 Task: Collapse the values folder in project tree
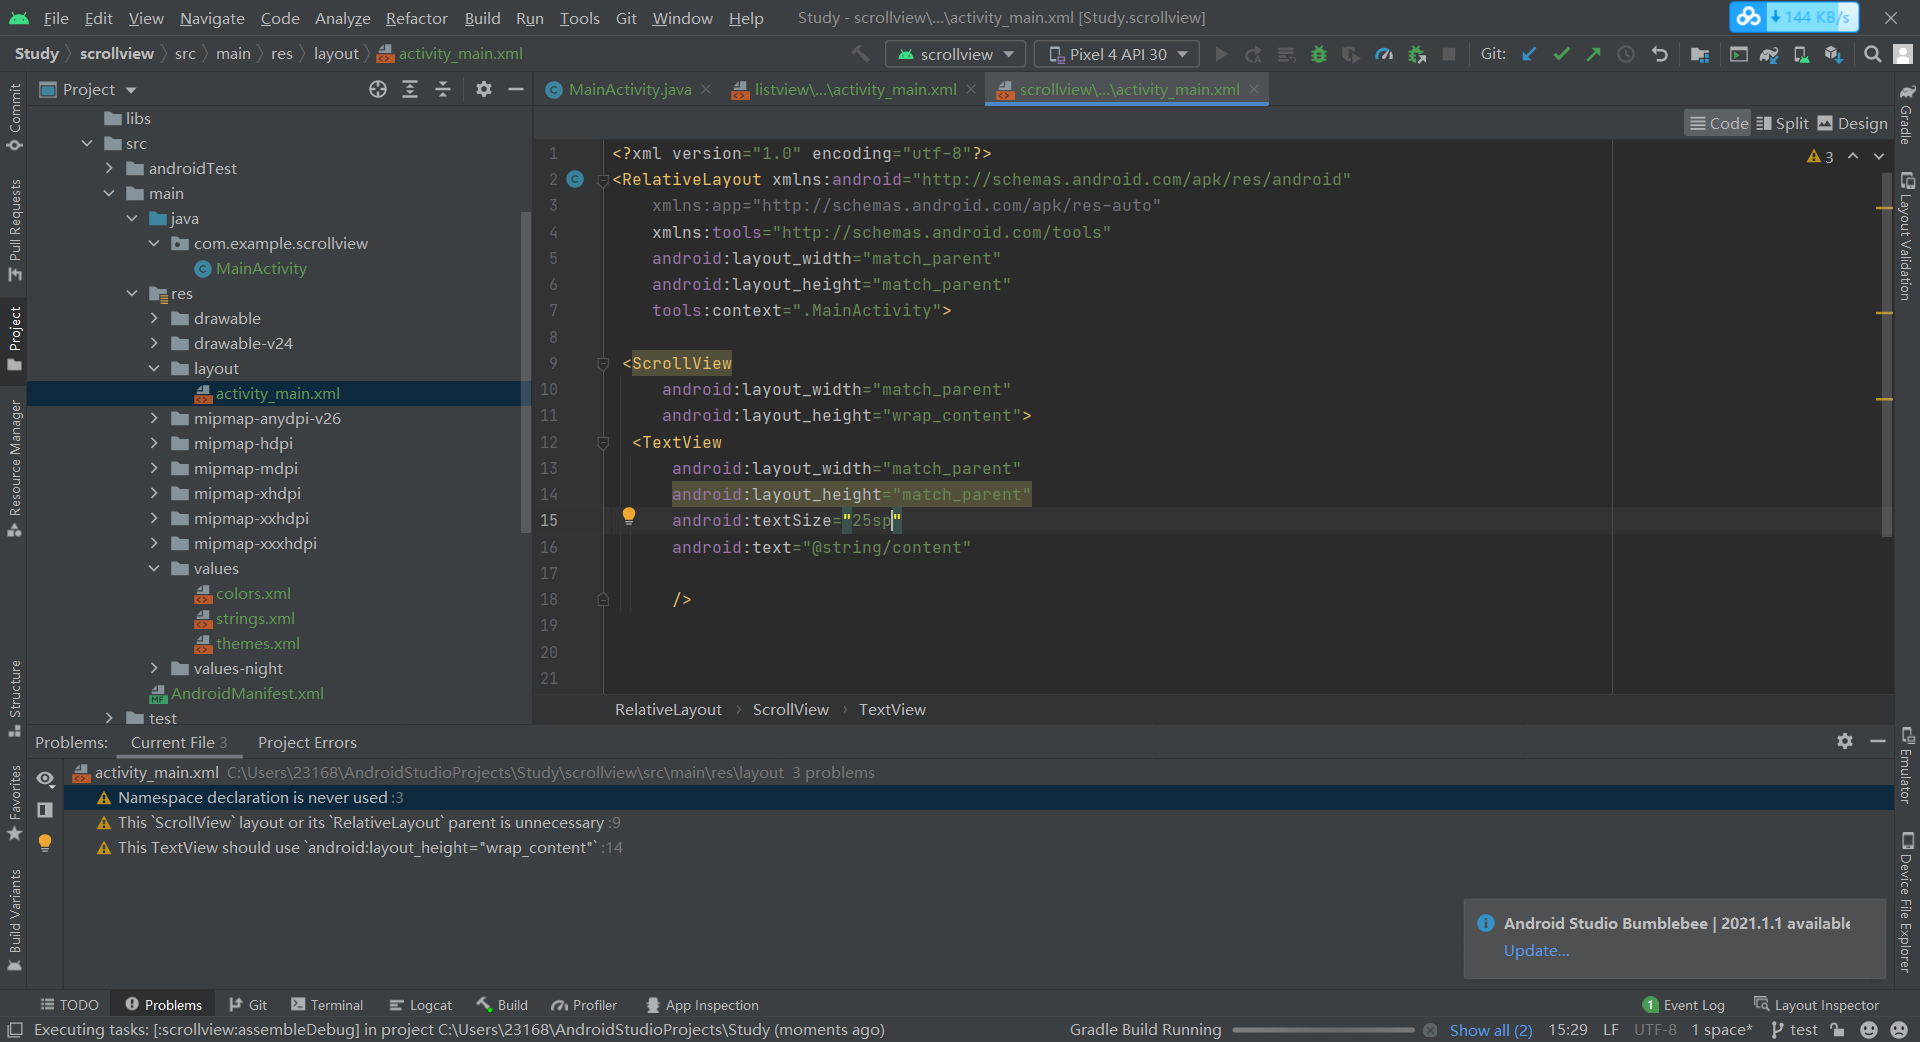click(154, 569)
